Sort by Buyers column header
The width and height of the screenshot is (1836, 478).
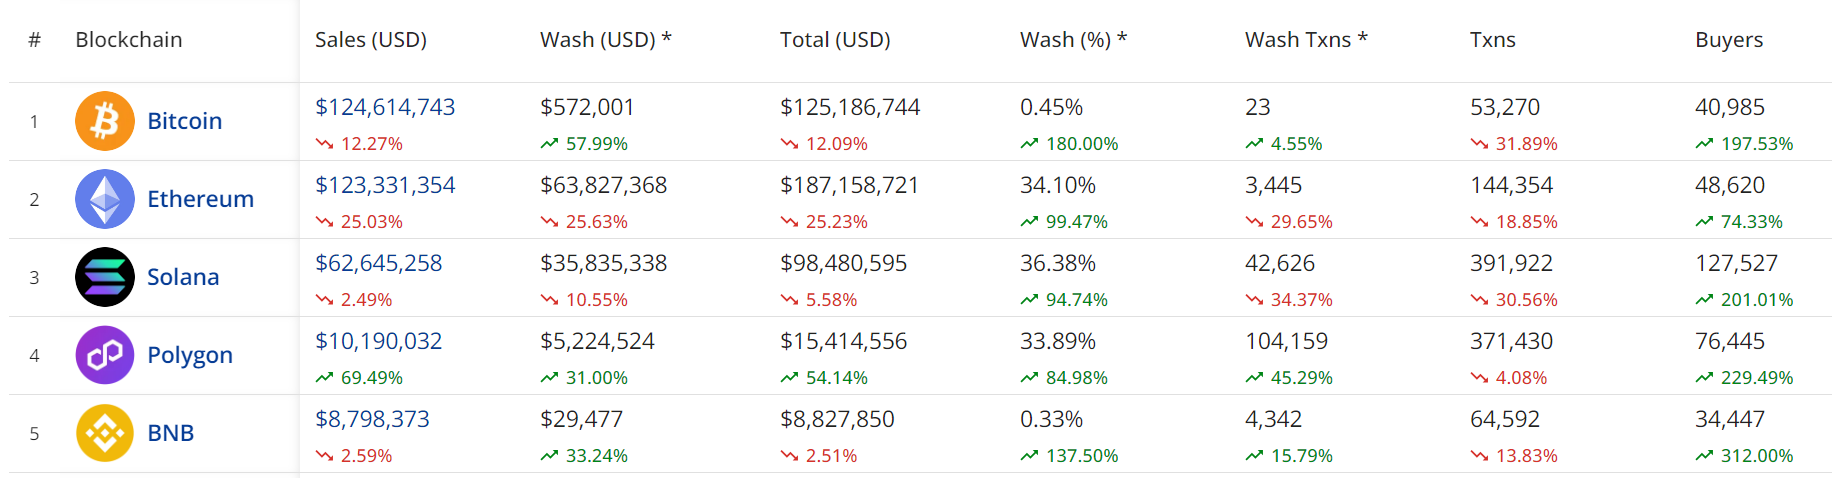coord(1729,40)
